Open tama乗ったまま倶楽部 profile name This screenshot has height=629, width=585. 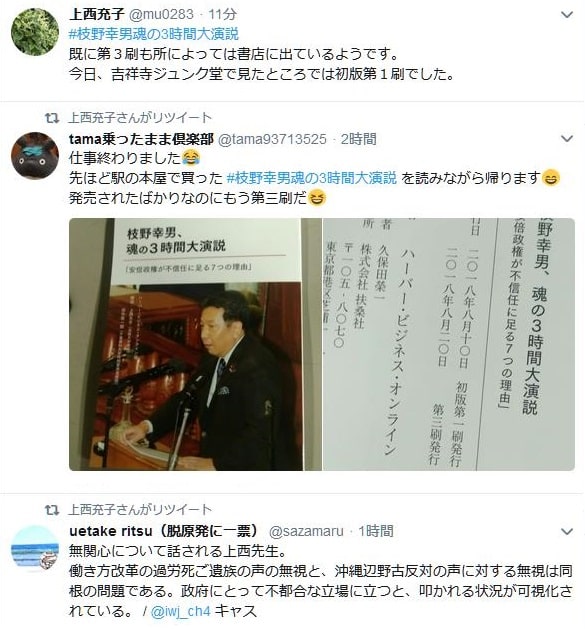click(x=141, y=139)
